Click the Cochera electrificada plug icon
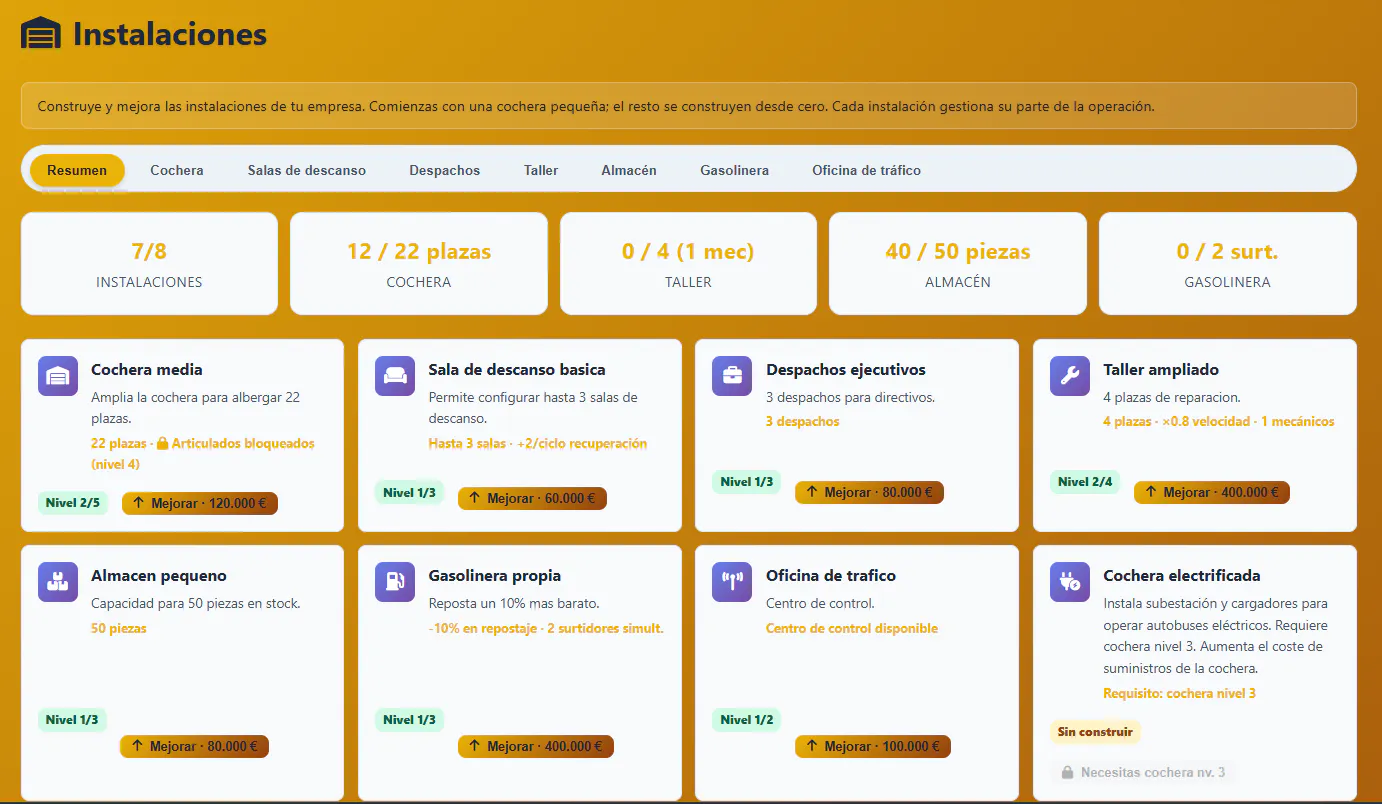Viewport: 1382px width, 804px height. [1069, 582]
